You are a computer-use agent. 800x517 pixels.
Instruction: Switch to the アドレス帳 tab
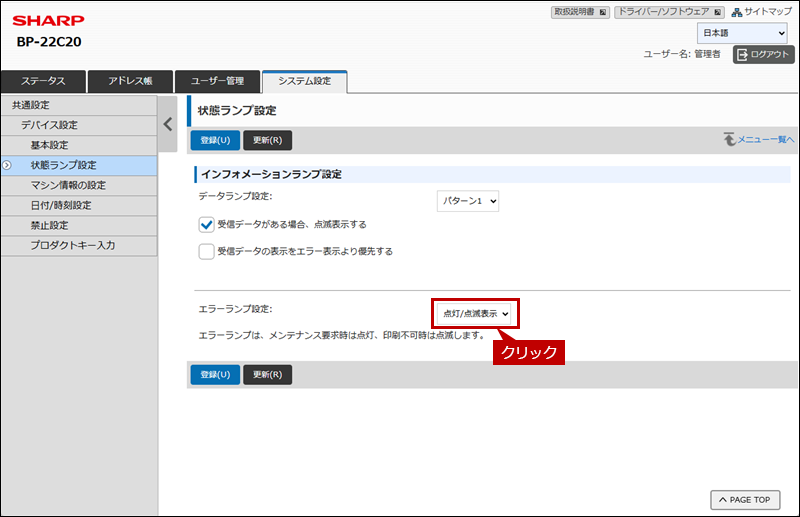click(x=130, y=81)
